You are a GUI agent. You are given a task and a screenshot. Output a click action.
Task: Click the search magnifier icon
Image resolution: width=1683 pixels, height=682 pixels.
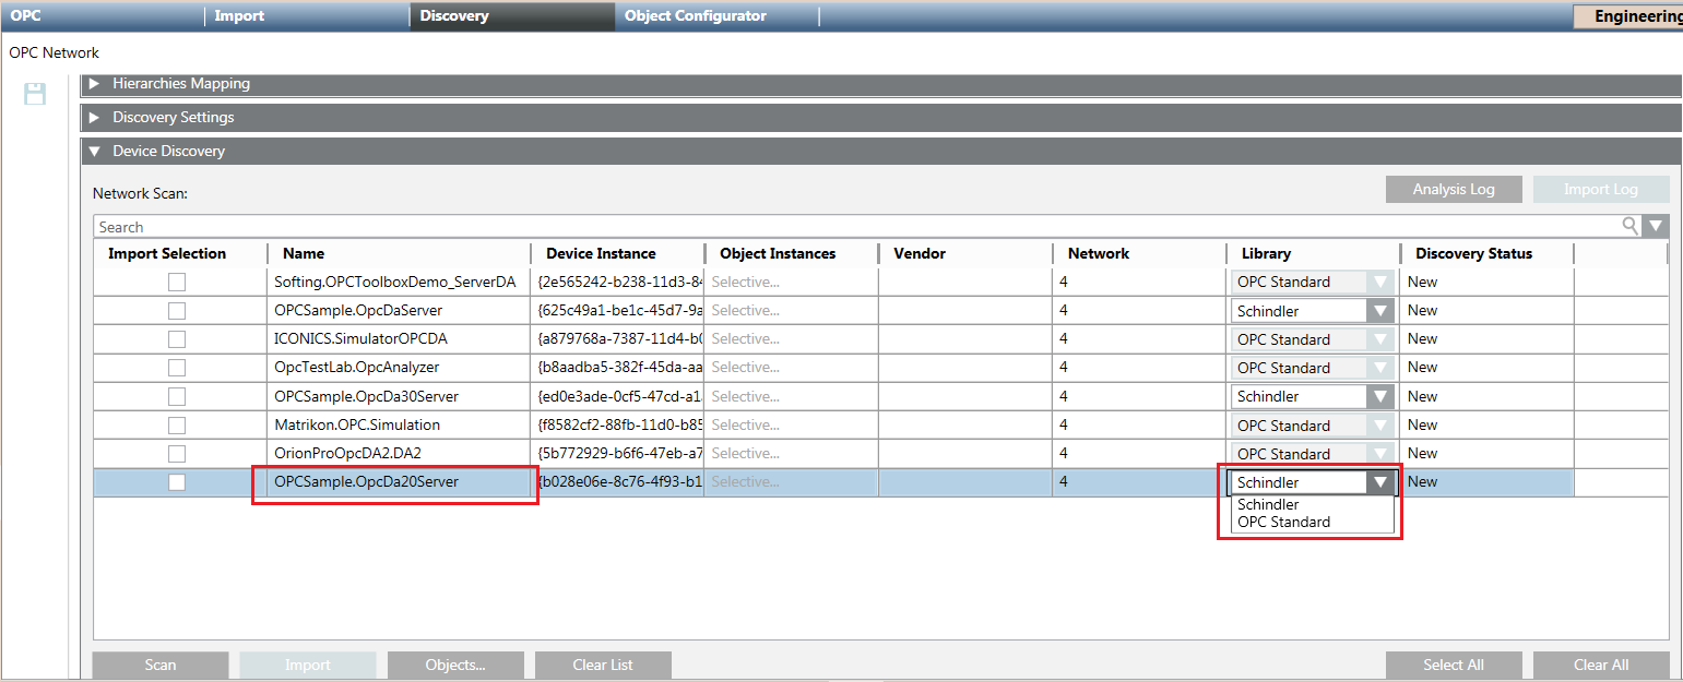[x=1630, y=226]
